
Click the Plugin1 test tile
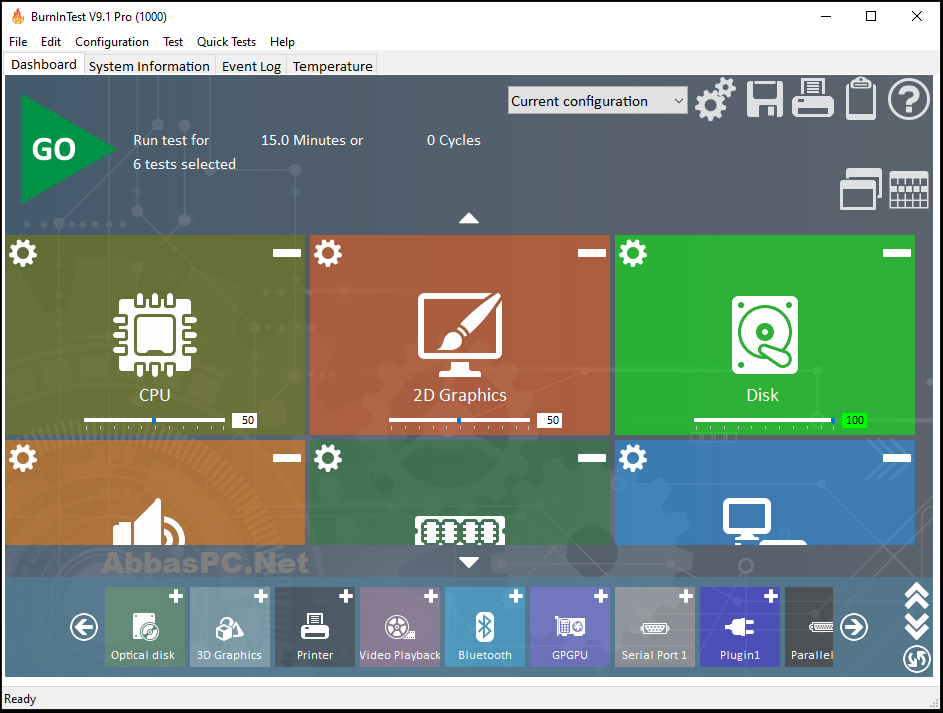pos(740,626)
